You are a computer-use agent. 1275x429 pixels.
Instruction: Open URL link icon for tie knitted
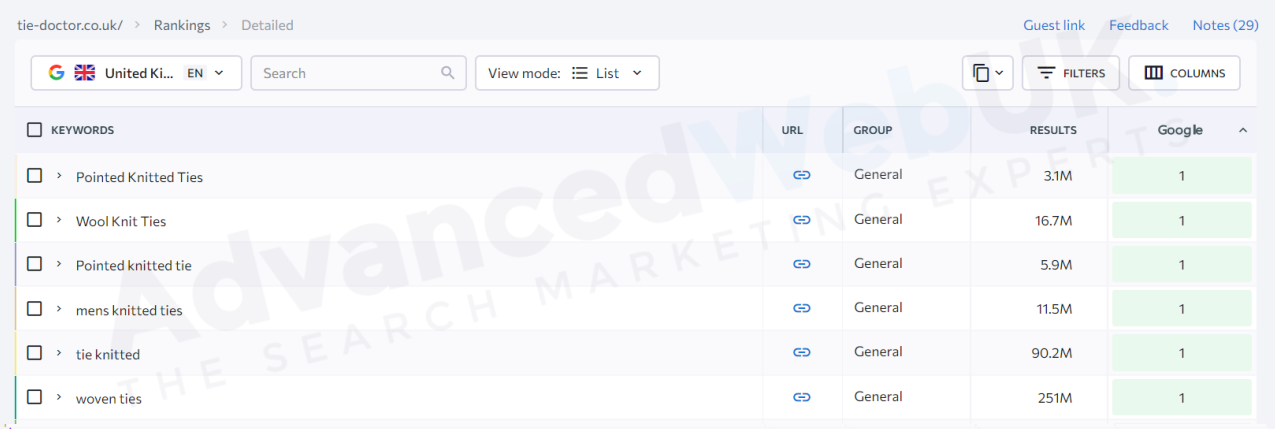pos(801,352)
